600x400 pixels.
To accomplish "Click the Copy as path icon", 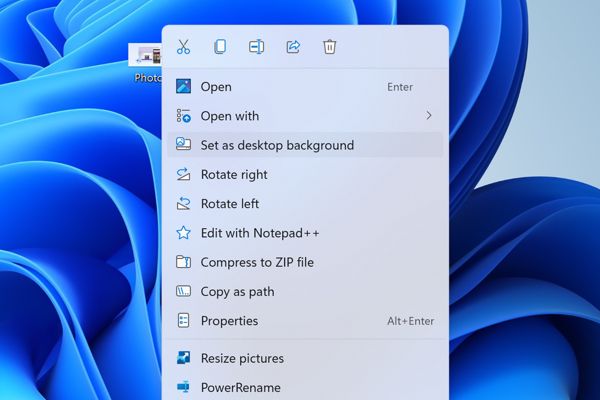I will tap(183, 291).
